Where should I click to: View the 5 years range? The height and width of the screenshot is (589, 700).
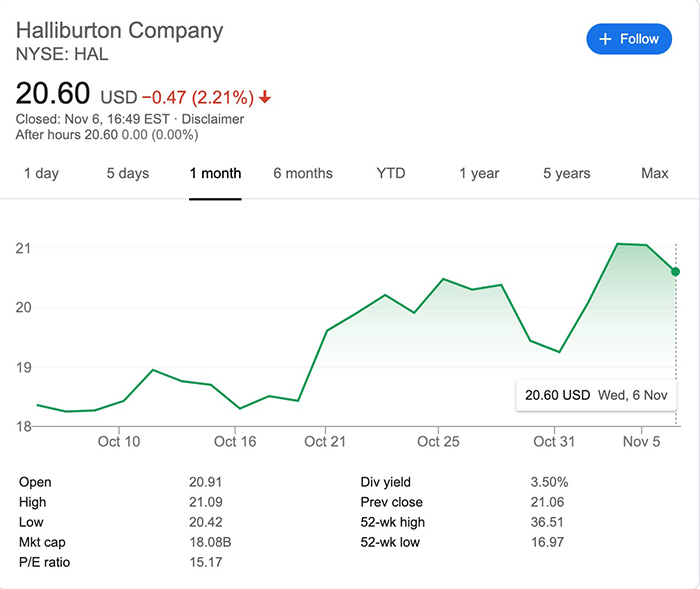567,173
